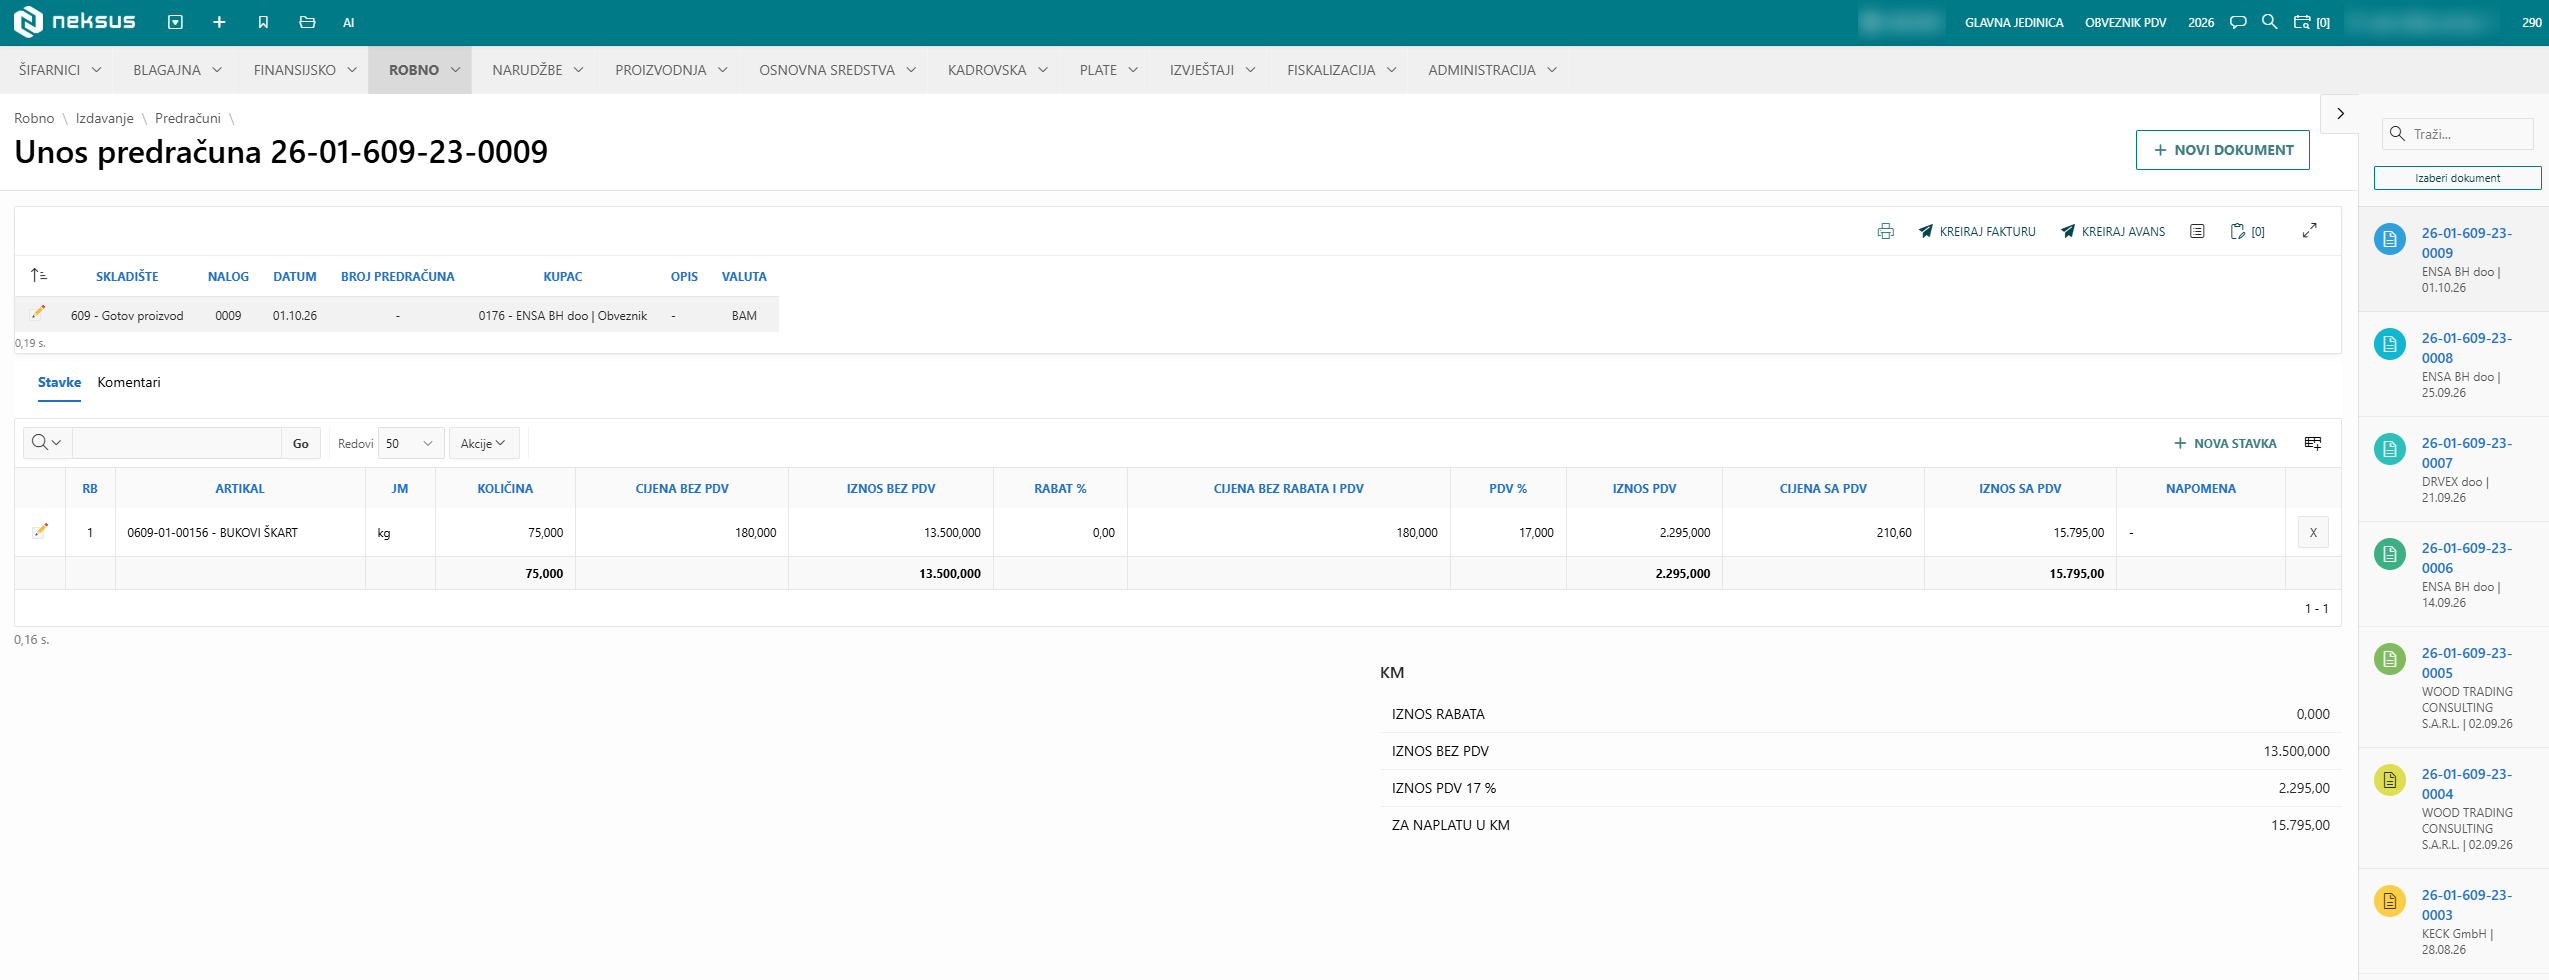This screenshot has width=2549, height=980.
Task: Open the FINANSIJSKO menu
Action: 305,70
